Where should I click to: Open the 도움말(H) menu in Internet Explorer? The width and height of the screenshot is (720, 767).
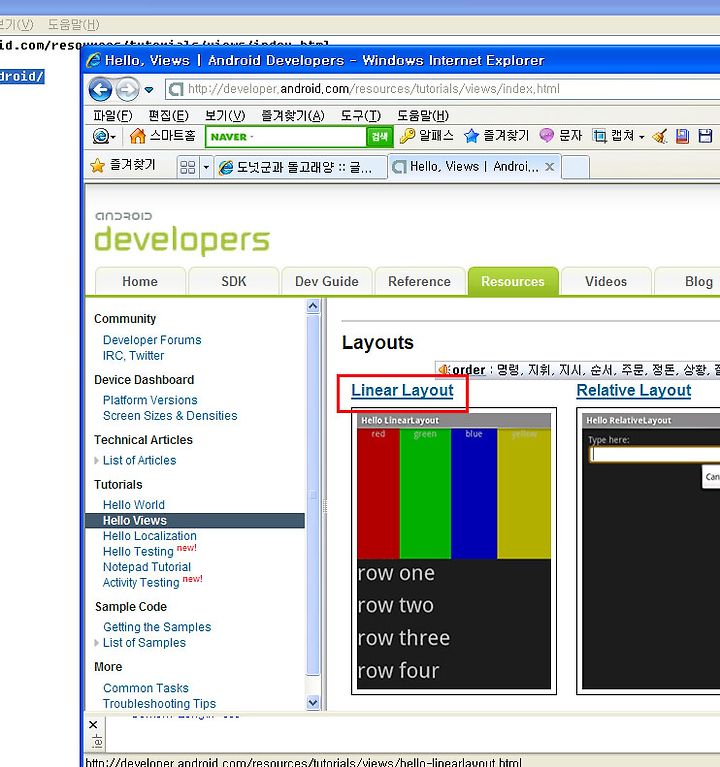[423, 115]
